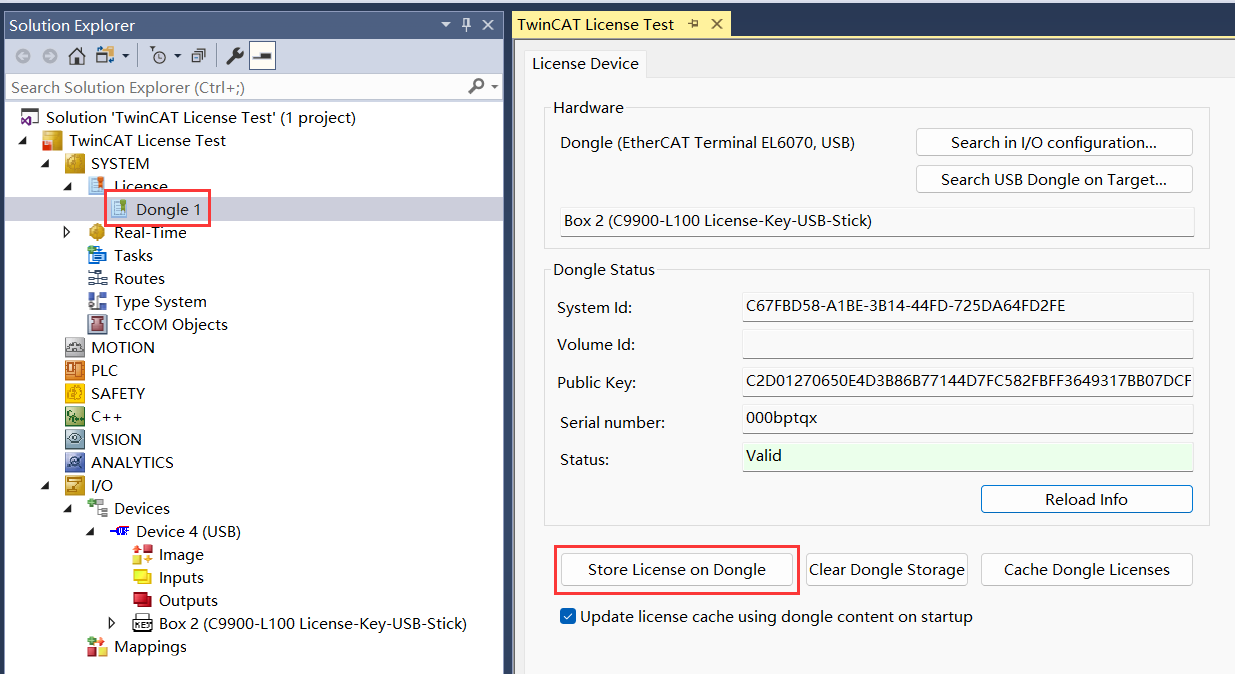Viewport: 1235px width, 674px height.
Task: Click Store License on Dongle button
Action: click(677, 570)
